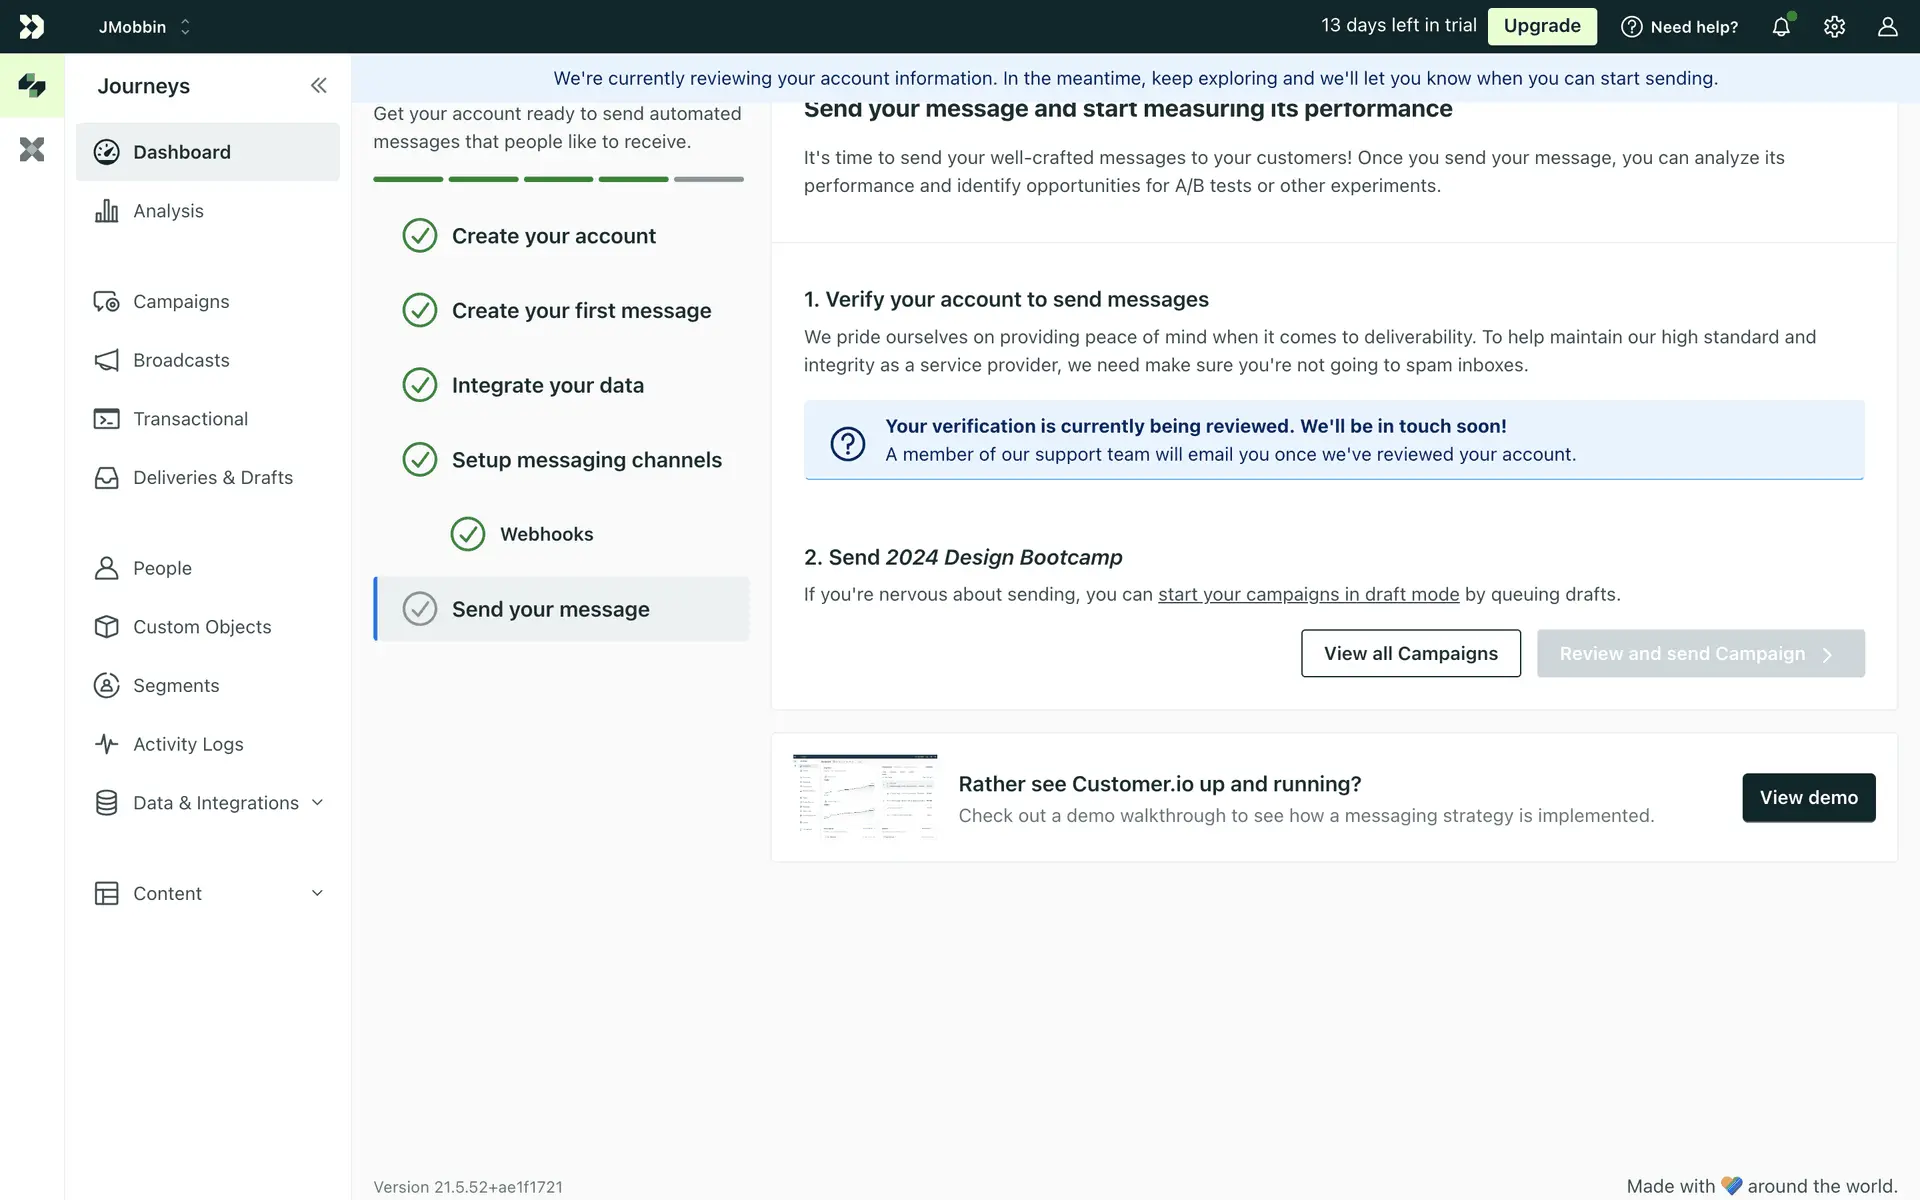Collapse the Journeys sidebar with the double chevron
1920x1200 pixels.
318,86
